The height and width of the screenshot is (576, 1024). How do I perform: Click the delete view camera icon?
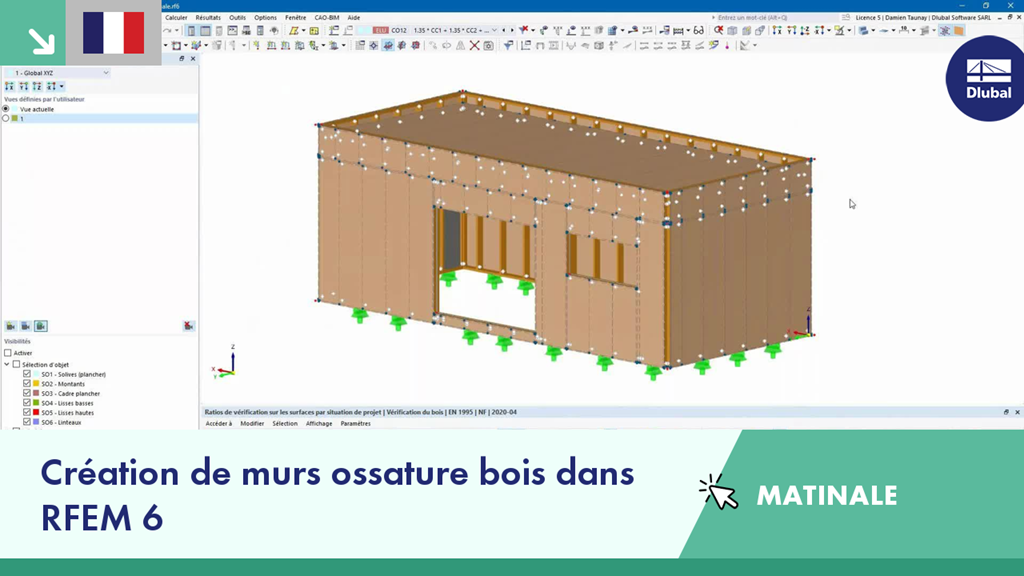click(x=188, y=326)
